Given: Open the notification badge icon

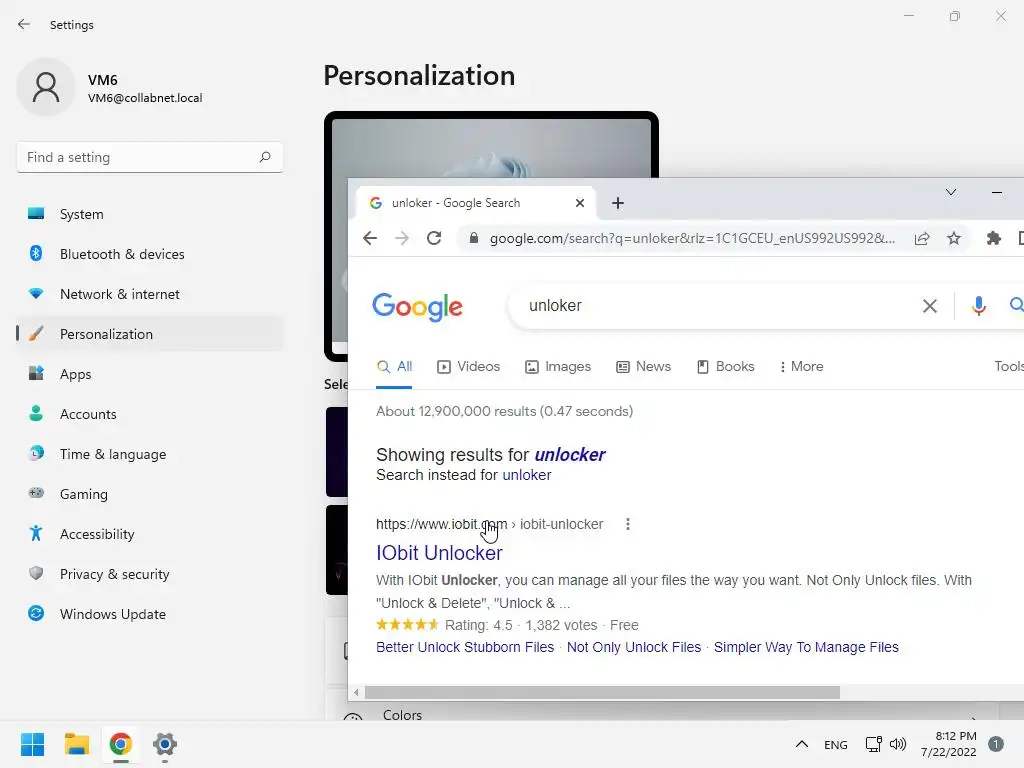Looking at the screenshot, I should tap(995, 744).
